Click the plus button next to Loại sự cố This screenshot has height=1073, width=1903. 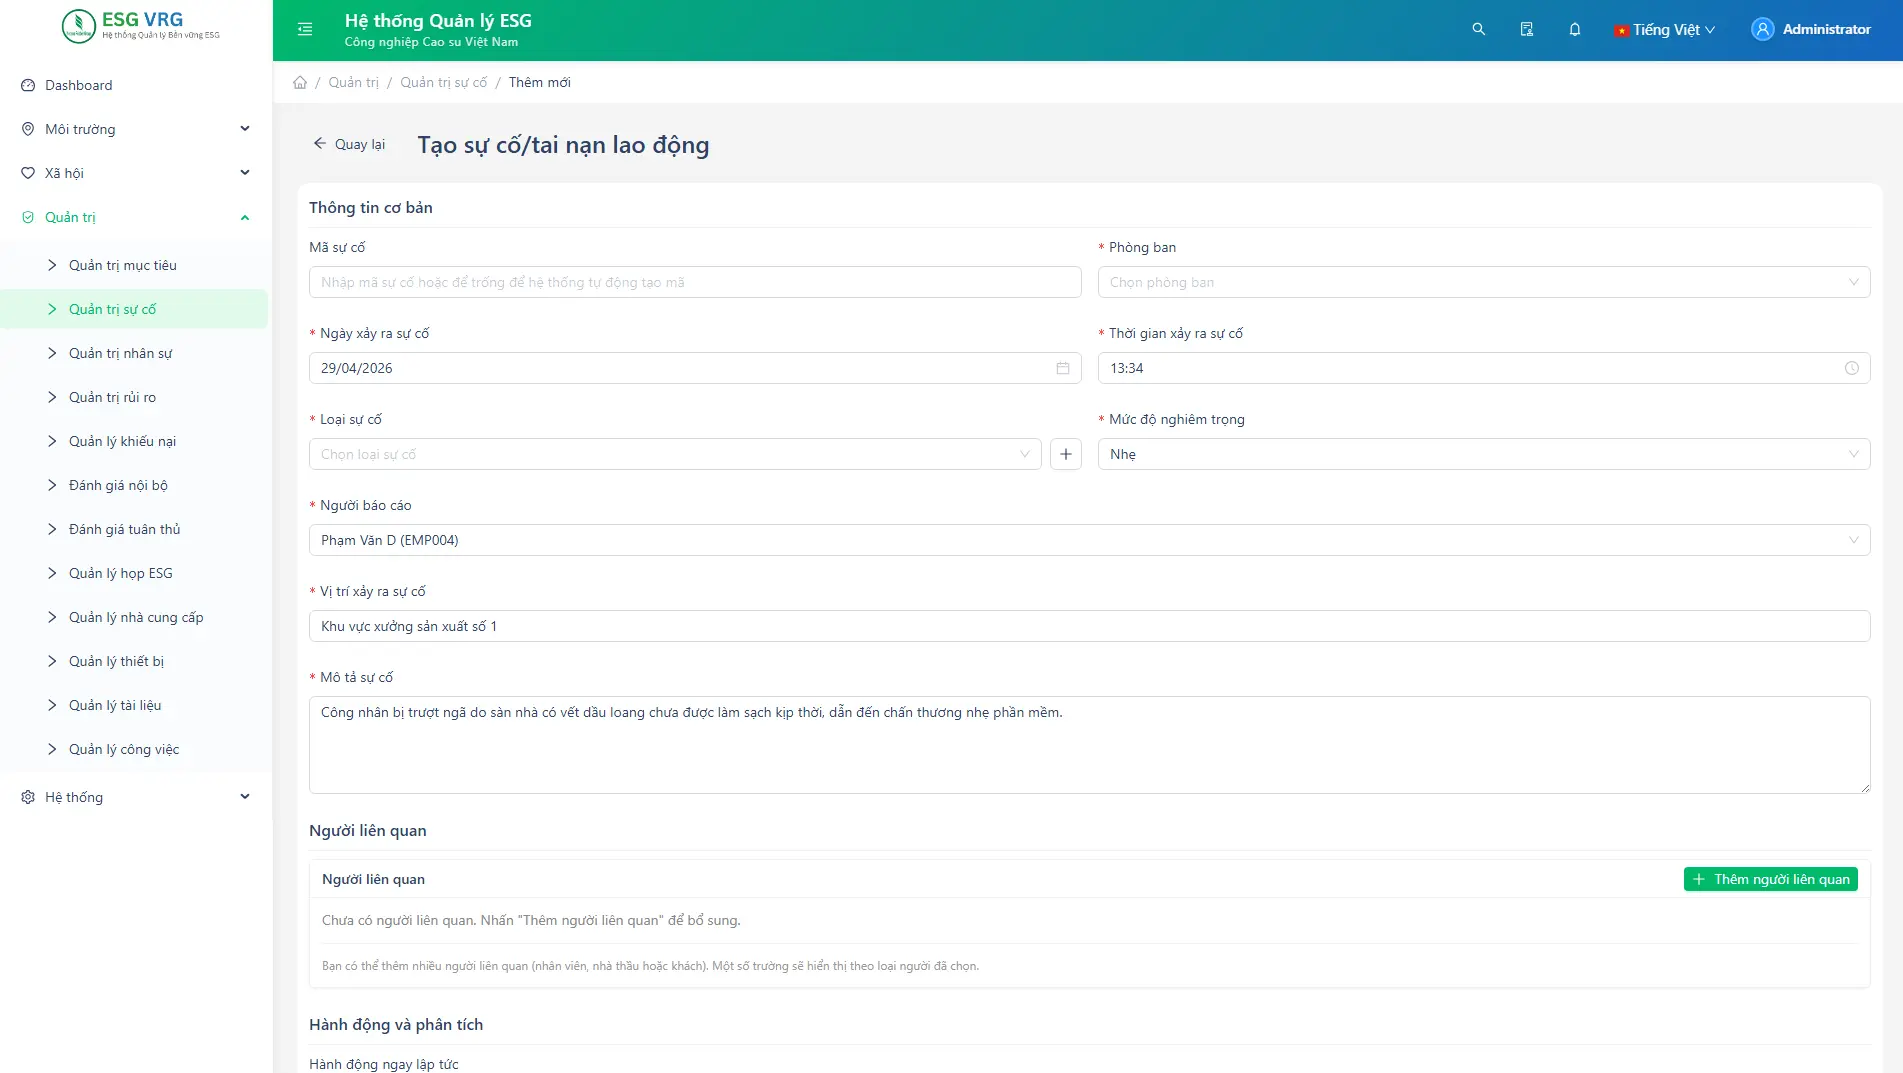[x=1065, y=454]
